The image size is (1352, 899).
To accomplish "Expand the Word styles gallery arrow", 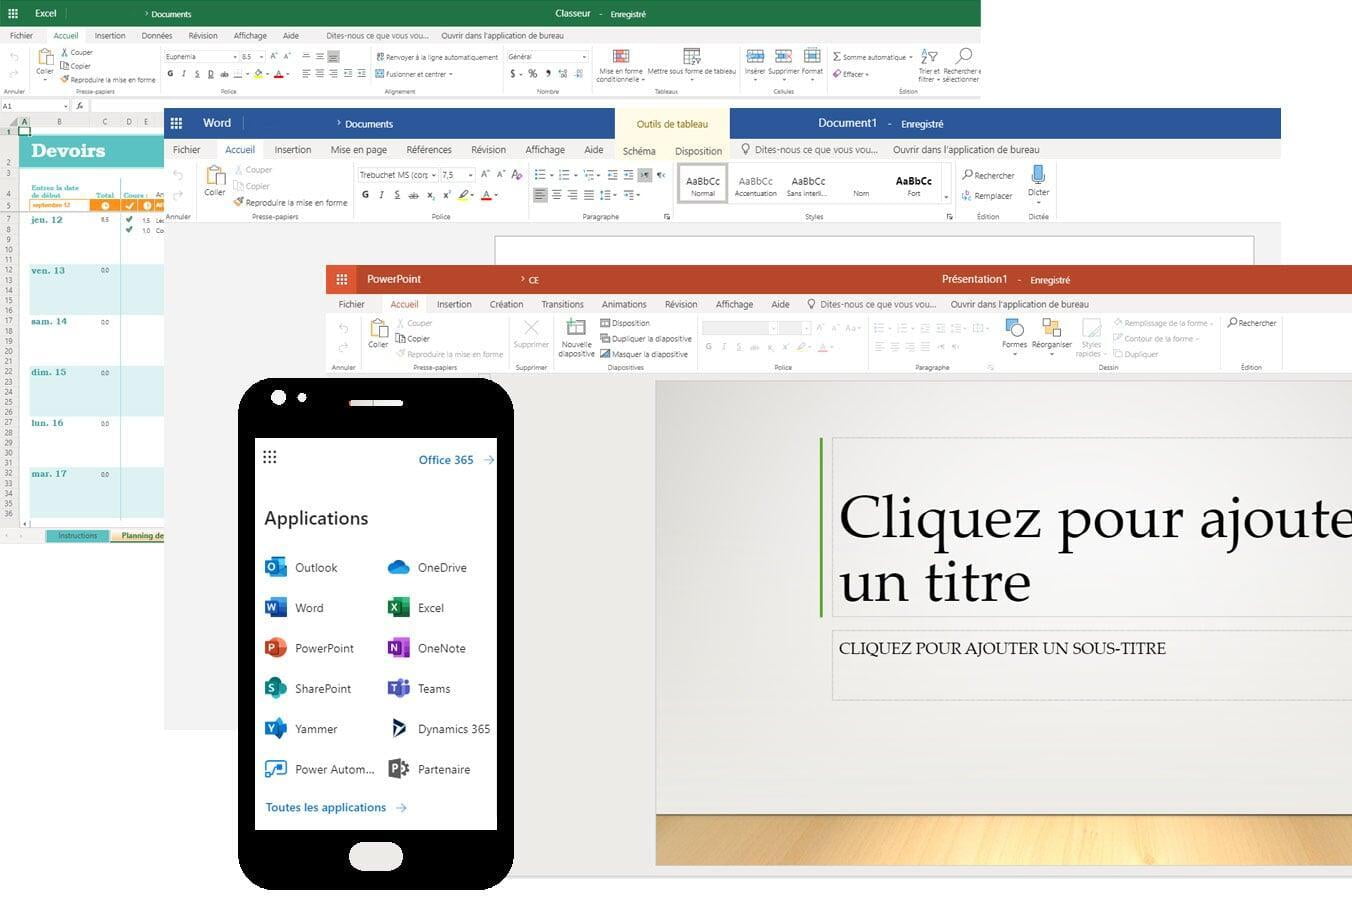I will [x=946, y=197].
